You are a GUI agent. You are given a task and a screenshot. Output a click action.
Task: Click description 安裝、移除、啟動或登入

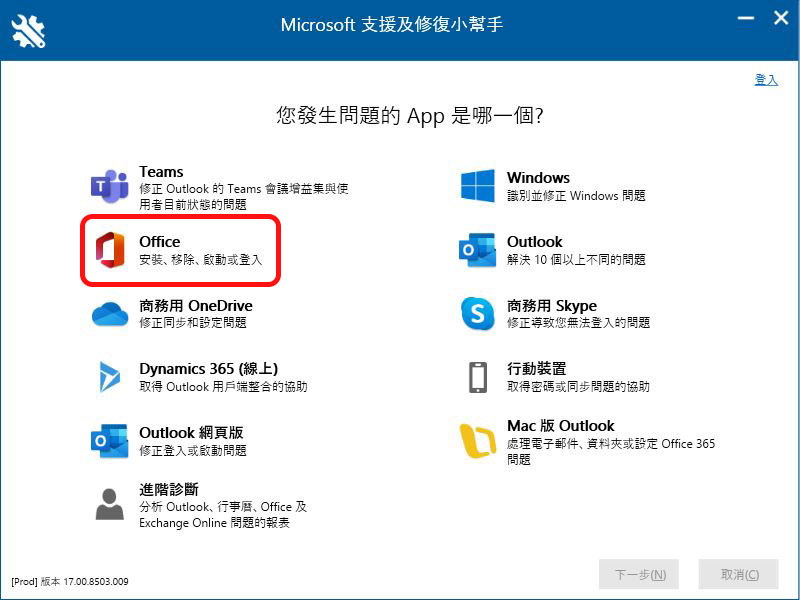coord(201,260)
